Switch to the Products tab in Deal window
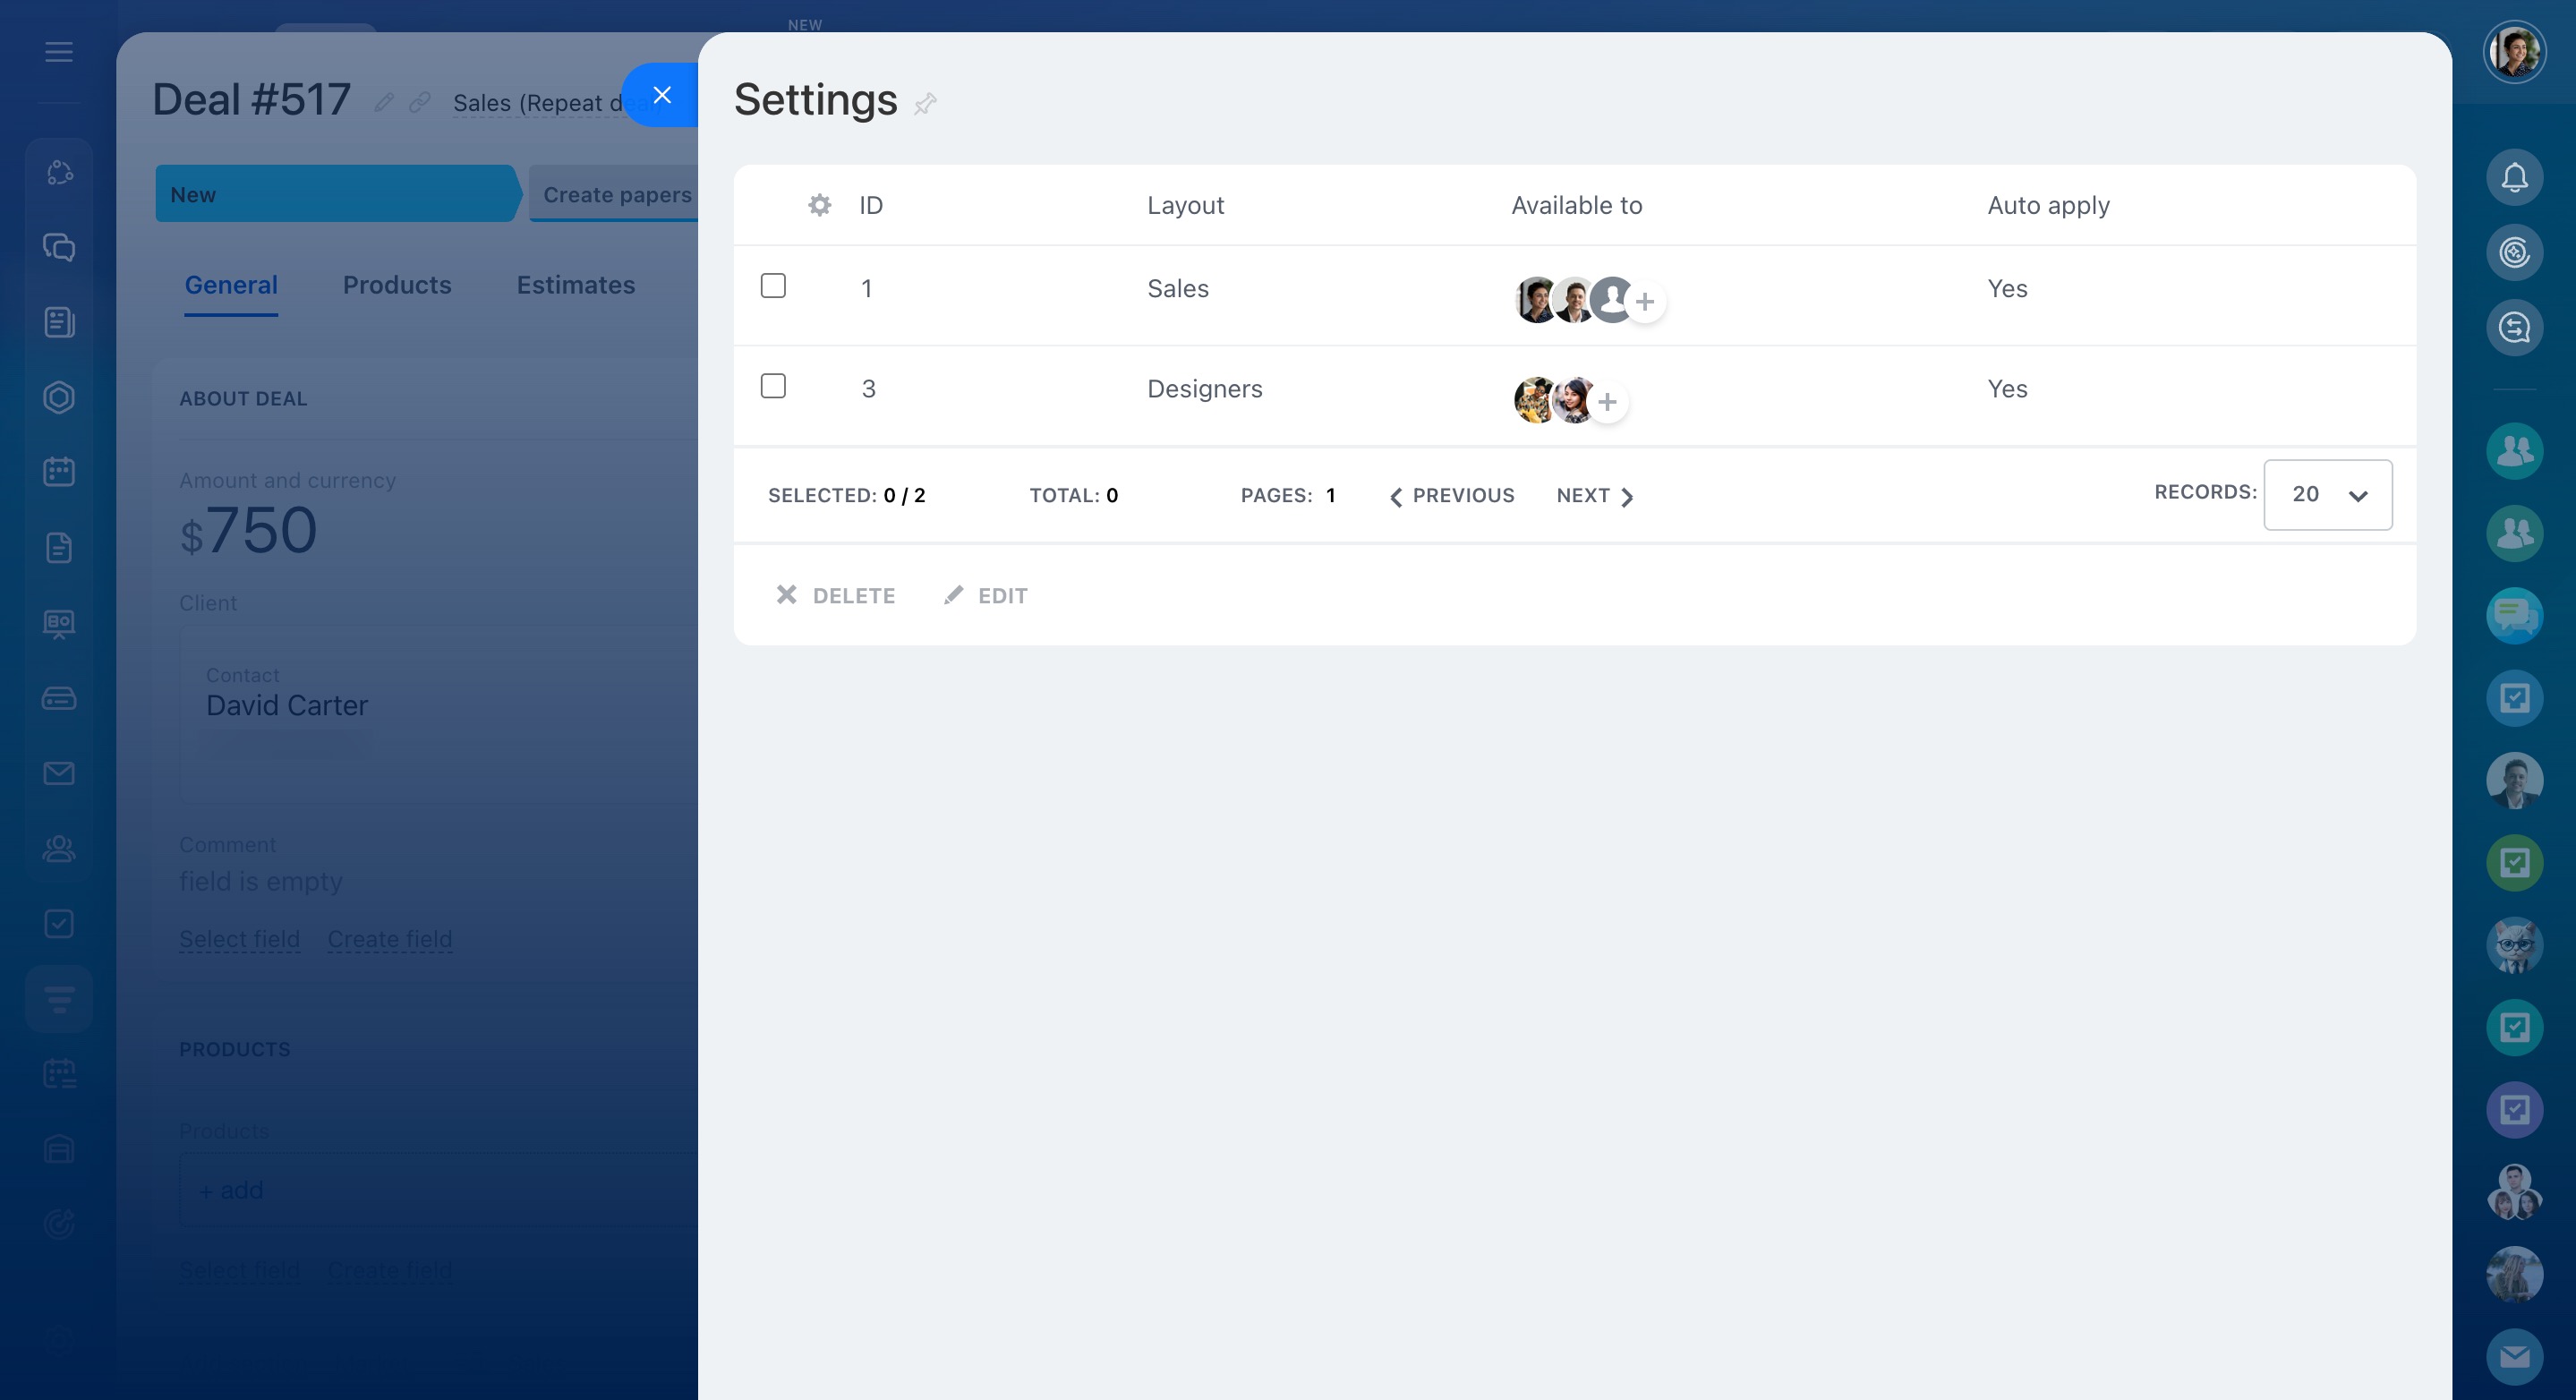The height and width of the screenshot is (1400, 2576). 397,285
